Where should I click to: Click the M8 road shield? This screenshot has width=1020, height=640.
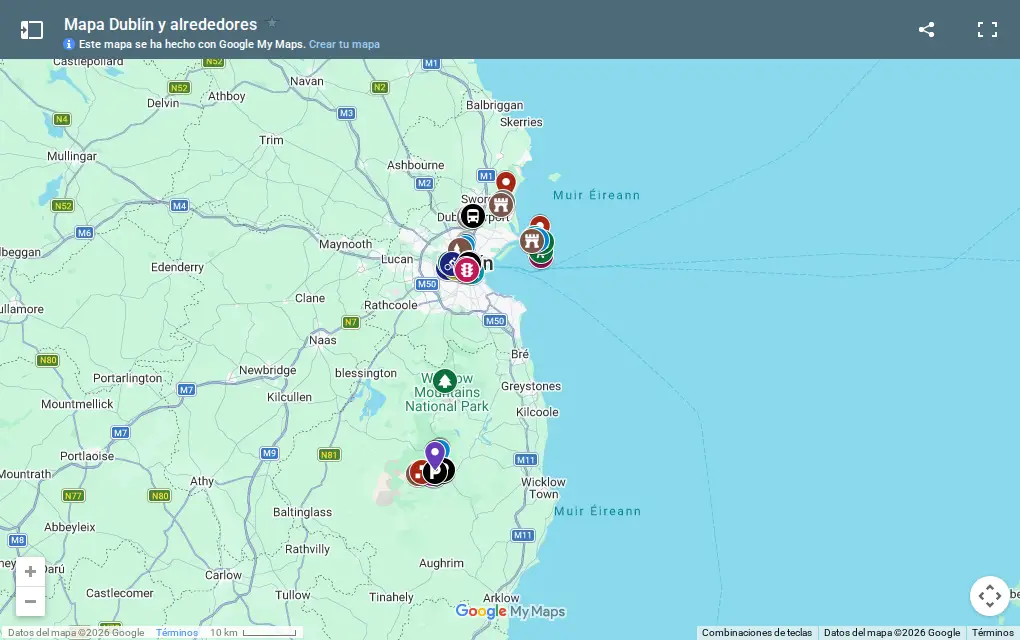[x=18, y=540]
